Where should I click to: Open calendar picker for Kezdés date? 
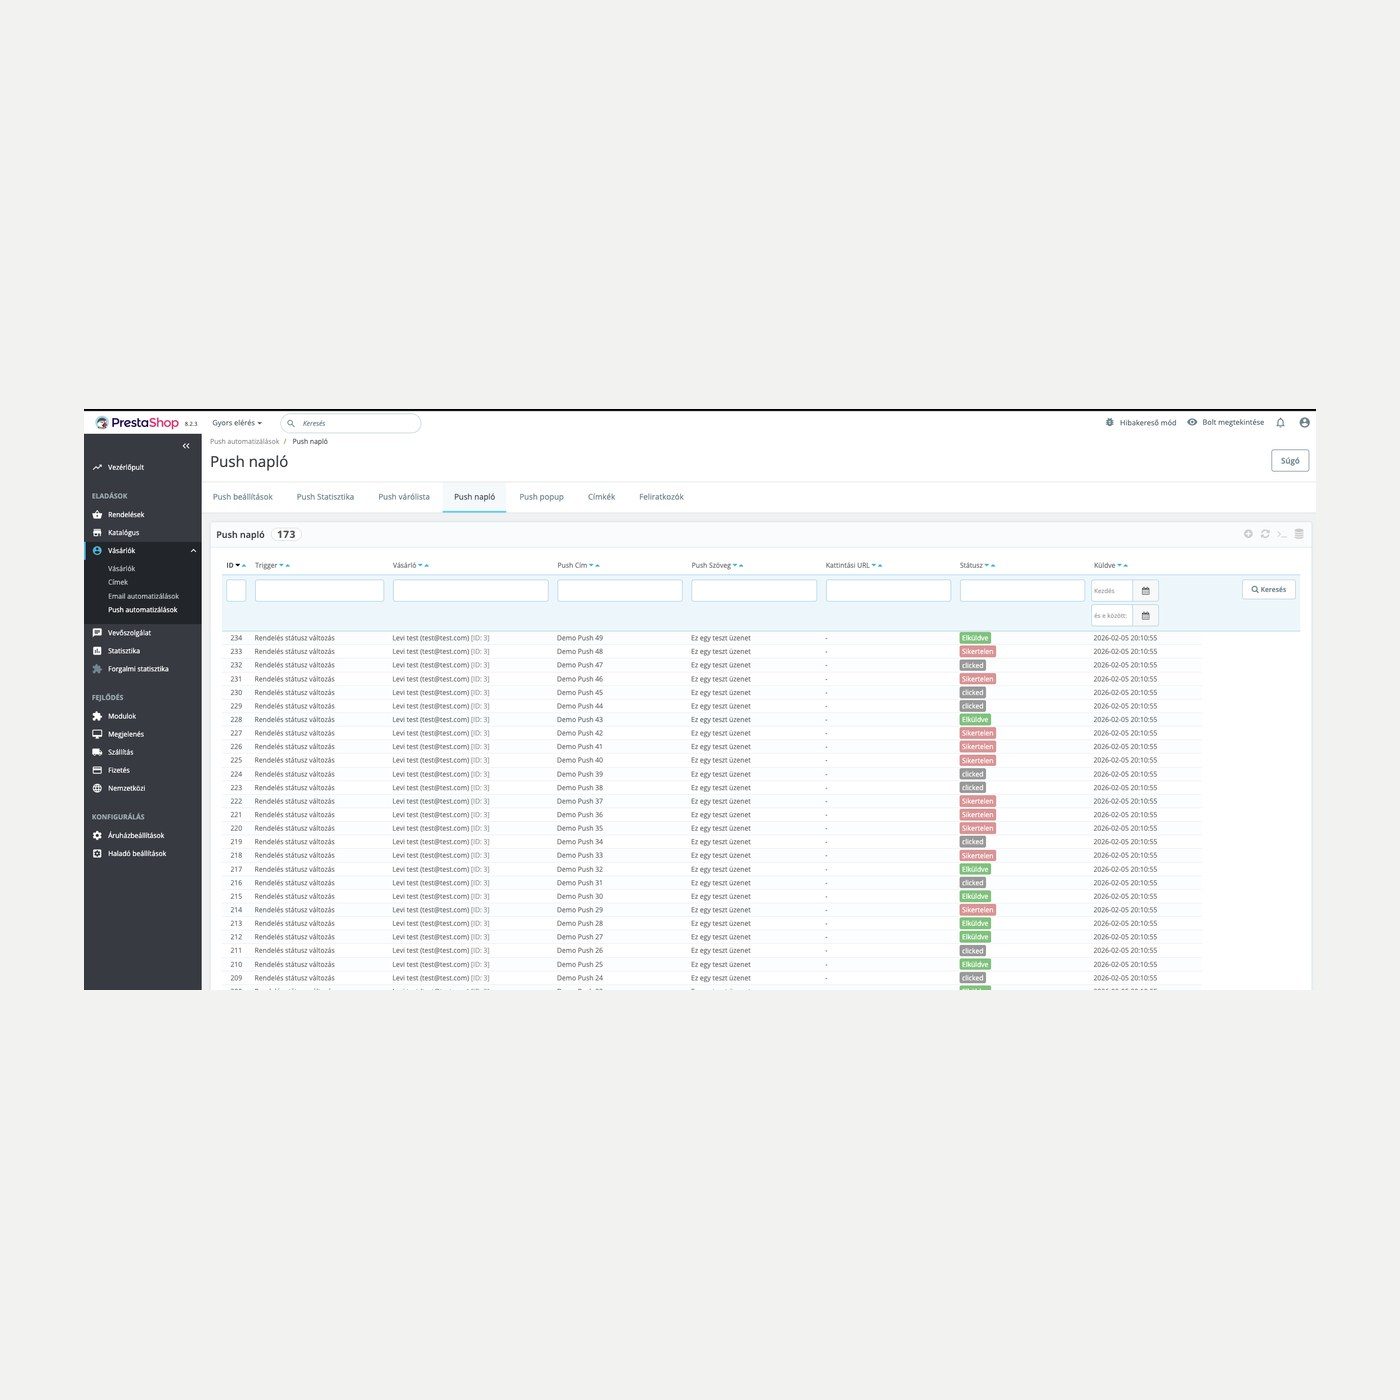1146,591
